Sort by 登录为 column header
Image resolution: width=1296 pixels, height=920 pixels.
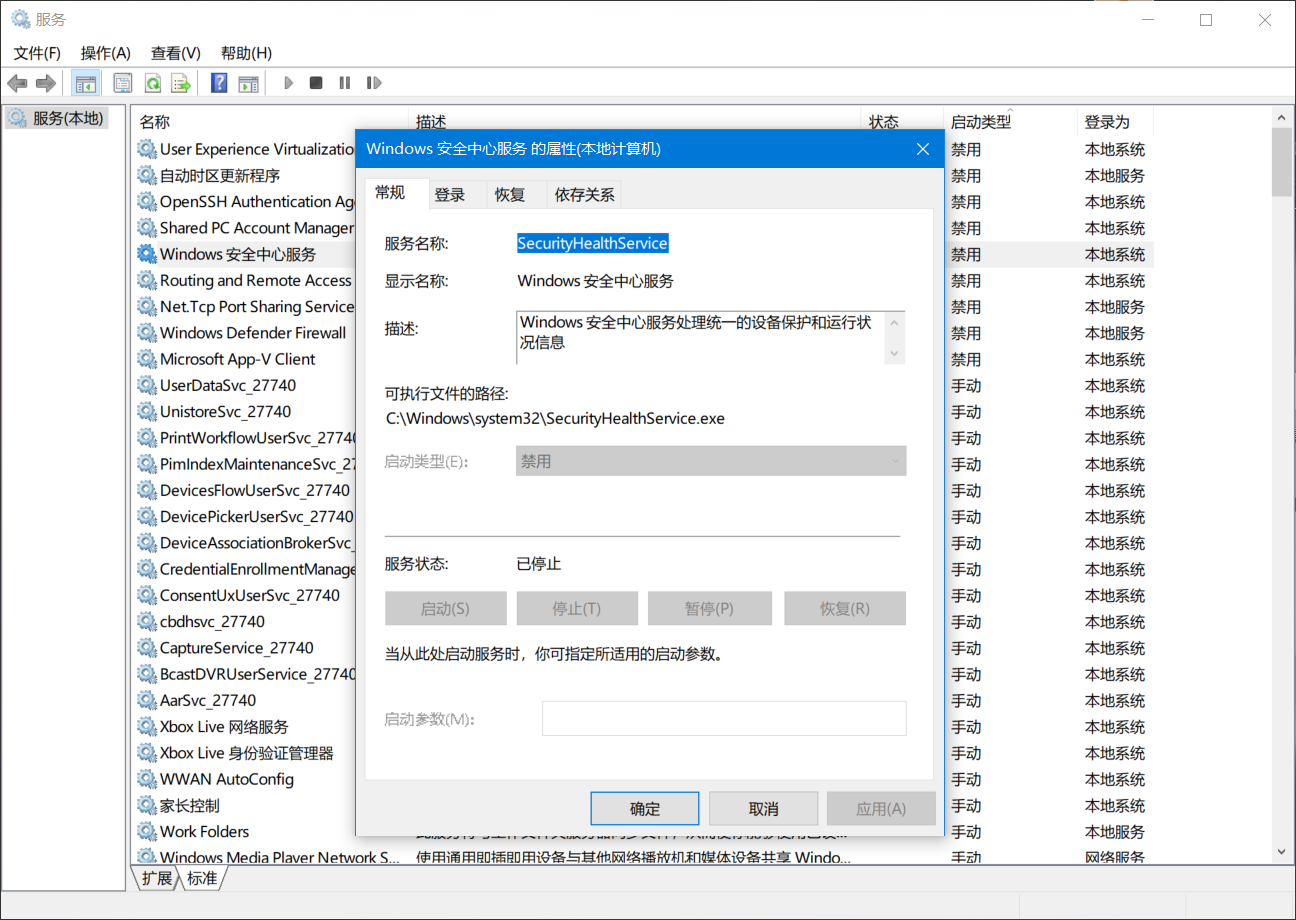click(1115, 121)
